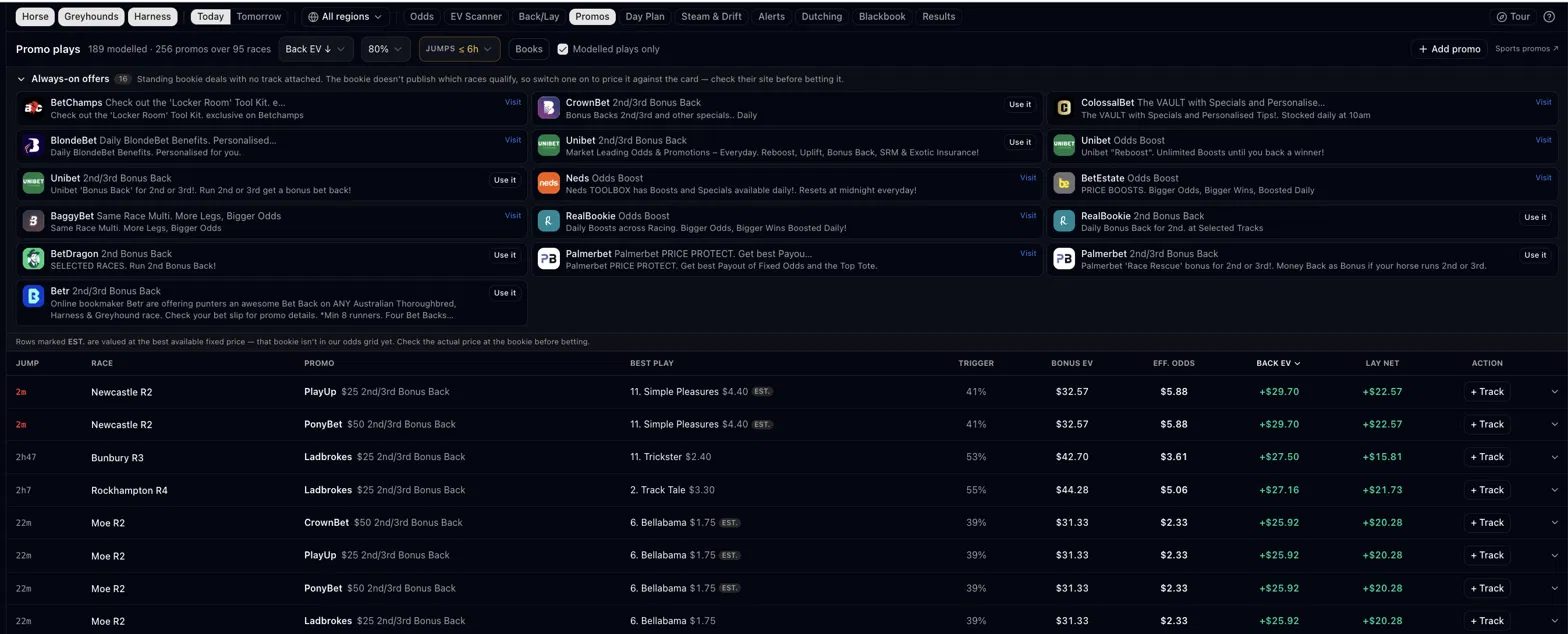This screenshot has width=1568, height=634.
Task: Expand the Rockhampton R4 row
Action: (x=1554, y=490)
